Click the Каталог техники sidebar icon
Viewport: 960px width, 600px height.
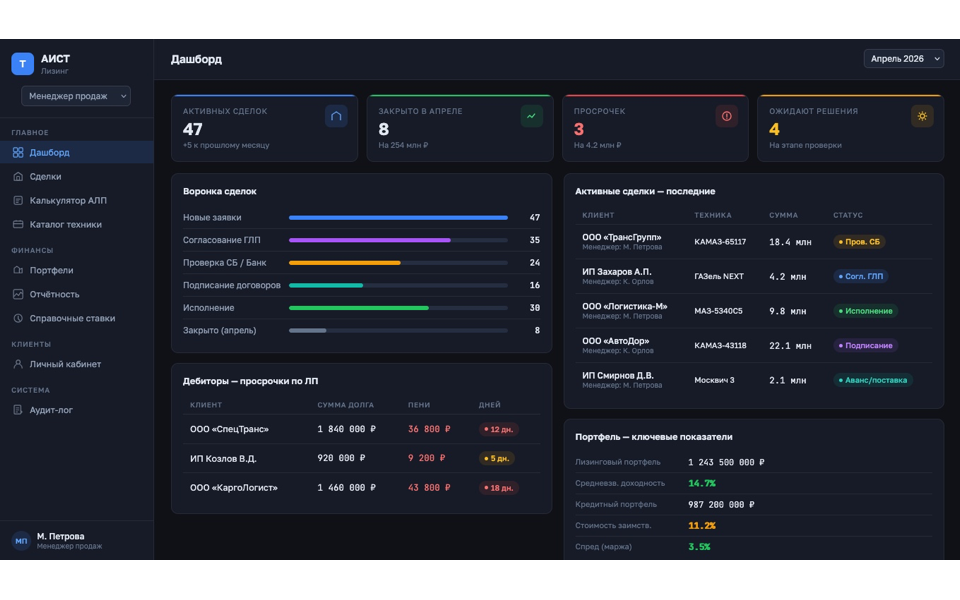pyautogui.click(x=18, y=224)
